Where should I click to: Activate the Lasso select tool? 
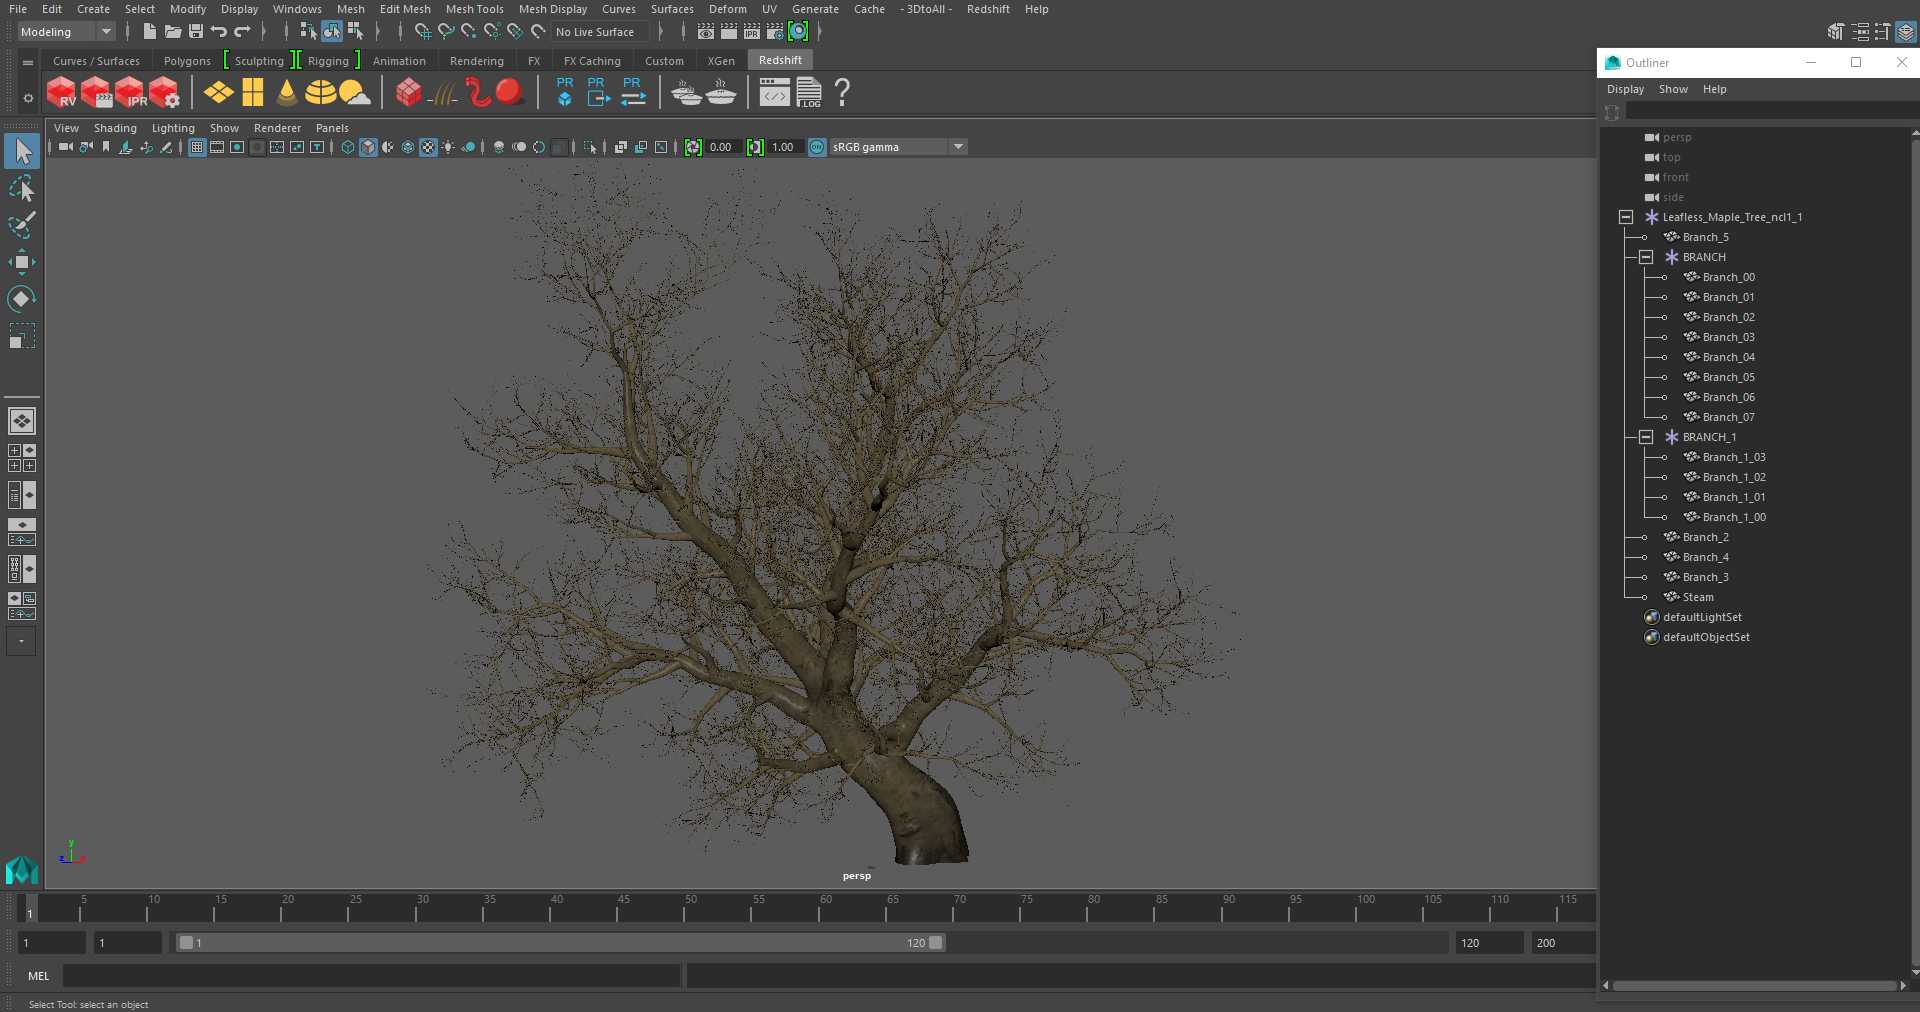22,188
